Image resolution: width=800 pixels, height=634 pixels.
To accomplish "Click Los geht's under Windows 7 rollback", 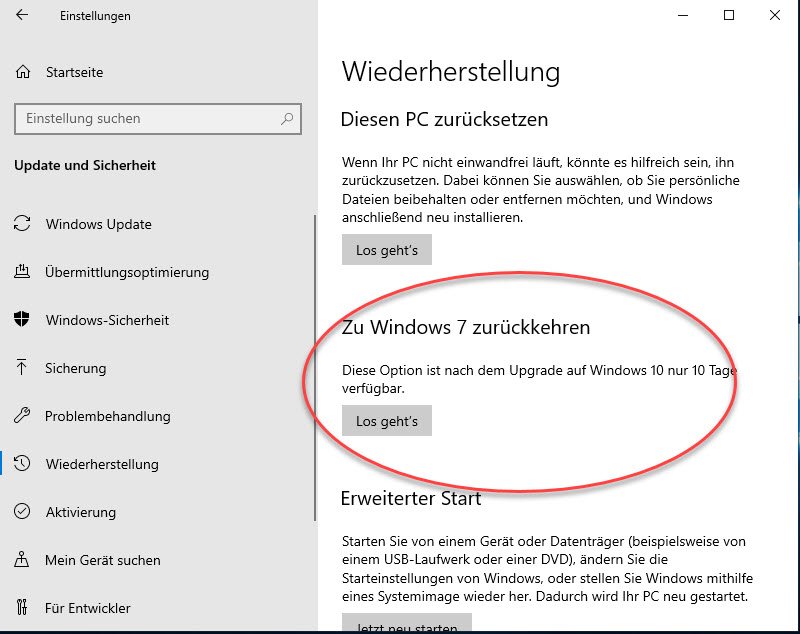I will coord(387,421).
